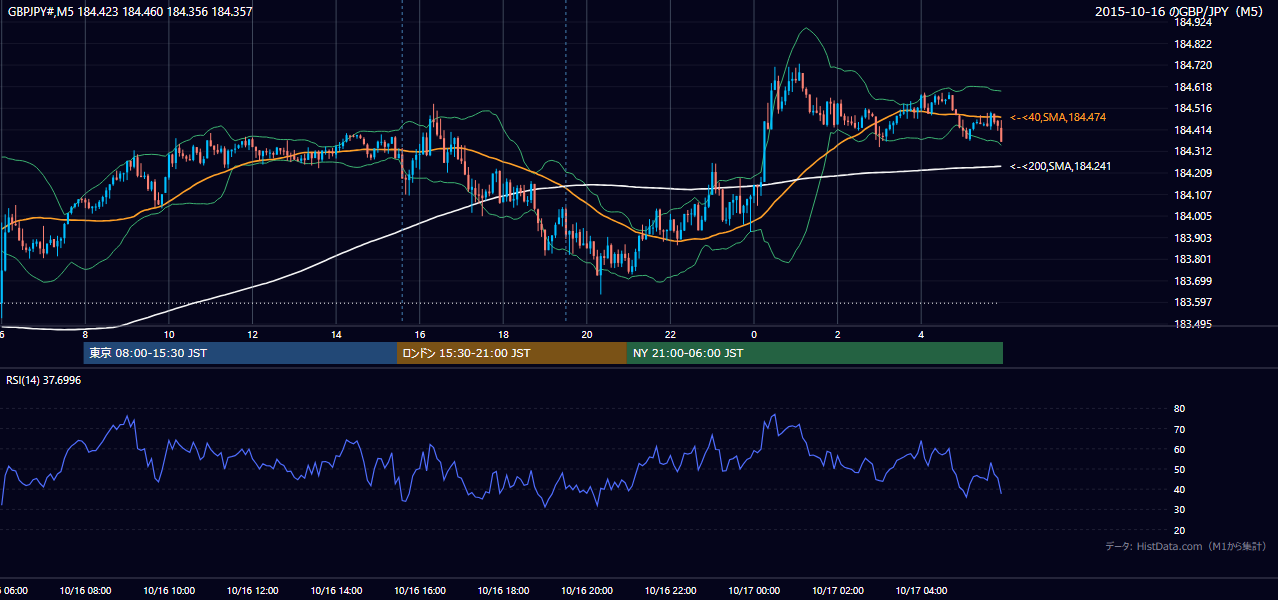
Task: Click the RSI 60 level label
Action: [x=1179, y=449]
